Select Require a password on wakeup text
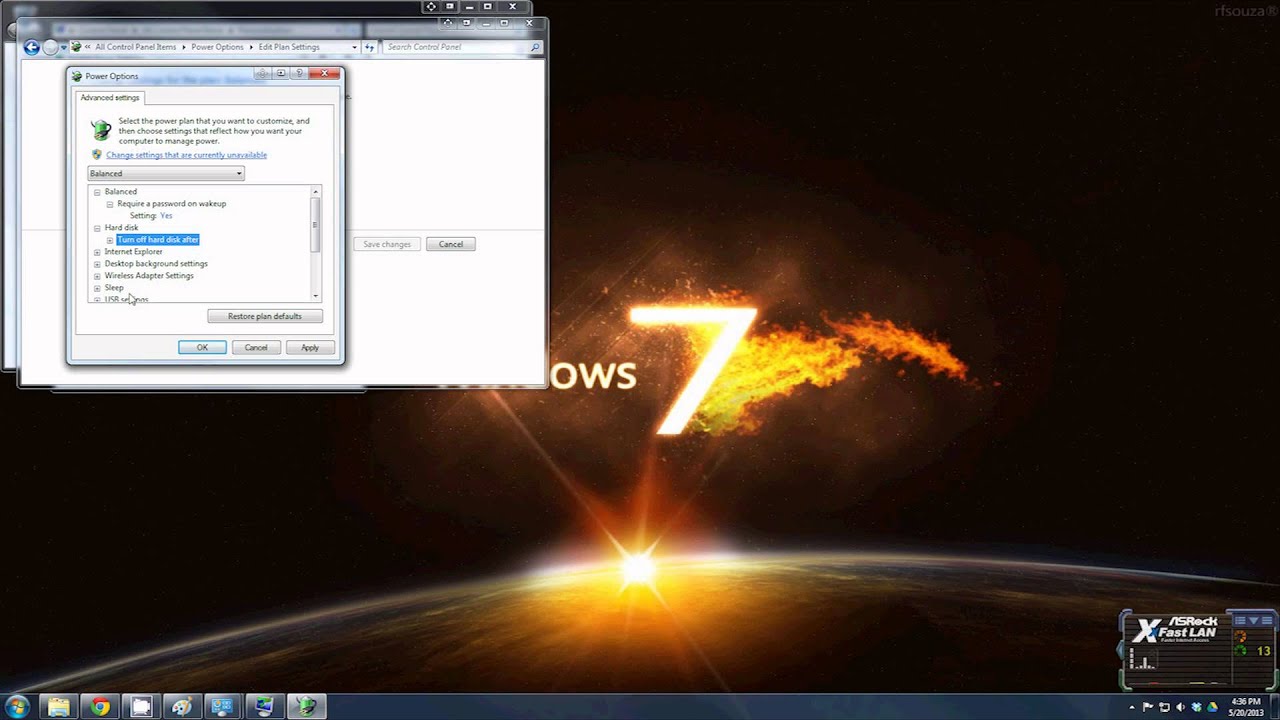The height and width of the screenshot is (720, 1280). pyautogui.click(x=172, y=204)
